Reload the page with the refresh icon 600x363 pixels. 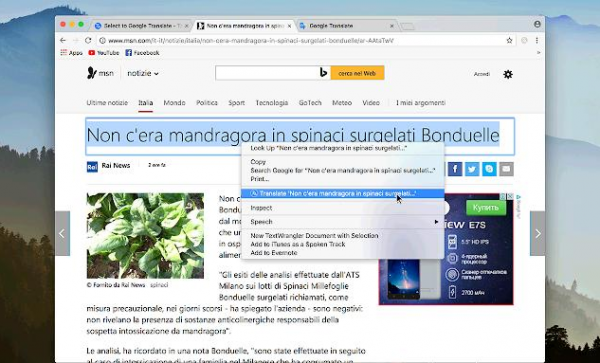pyautogui.click(x=88, y=40)
